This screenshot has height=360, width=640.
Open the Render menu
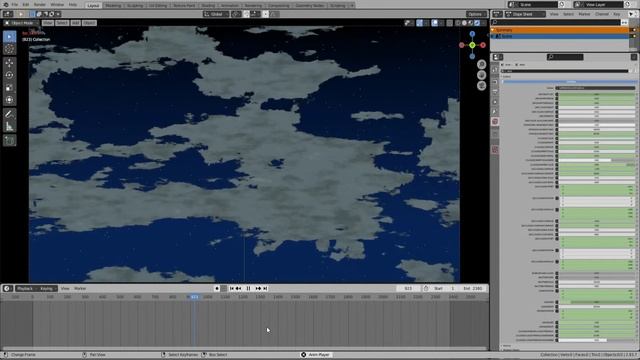[40, 4]
